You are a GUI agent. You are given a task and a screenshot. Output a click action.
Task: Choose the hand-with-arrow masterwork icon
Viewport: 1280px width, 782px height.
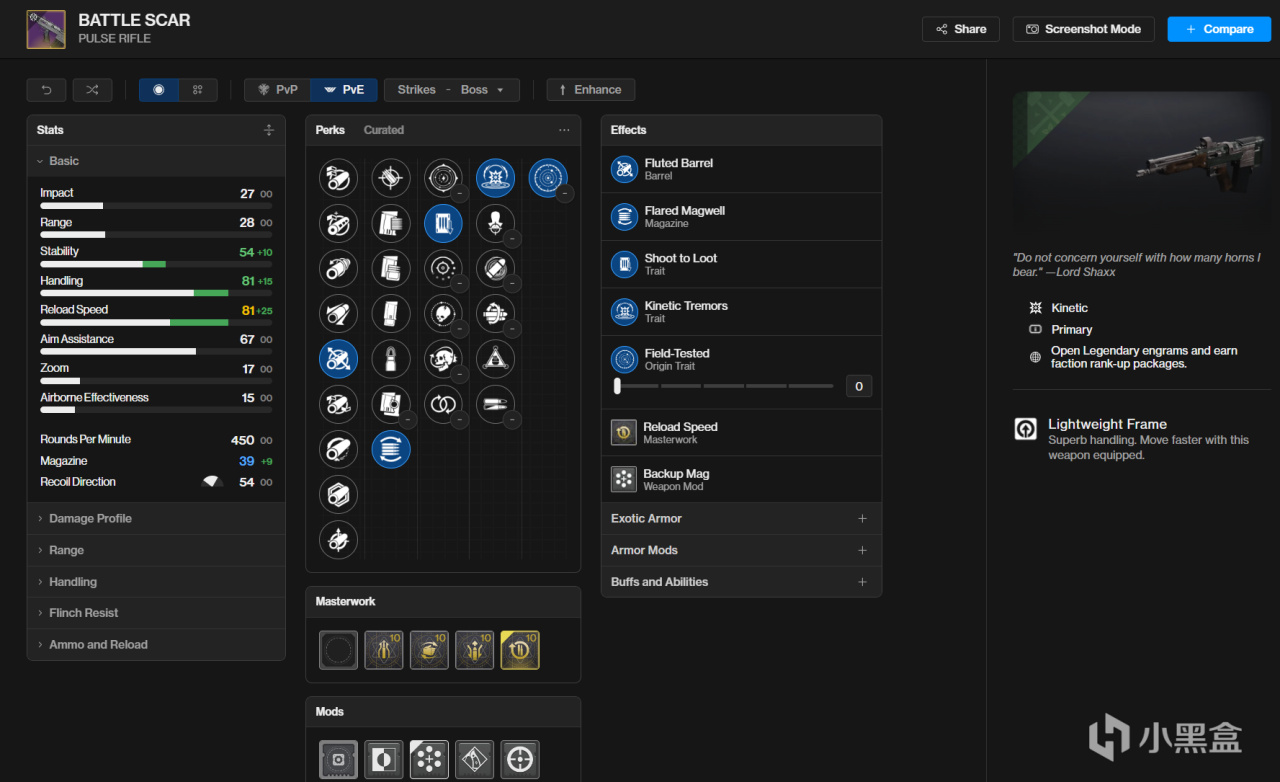coord(429,650)
